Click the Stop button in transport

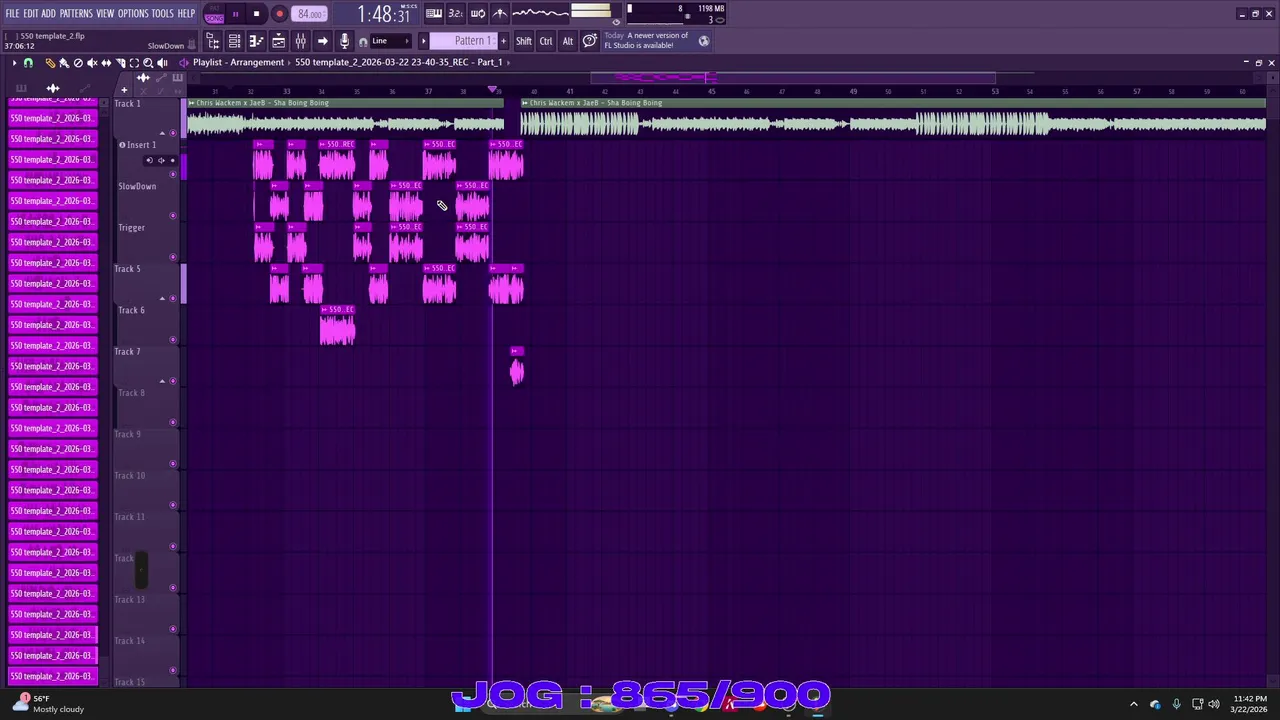256,14
